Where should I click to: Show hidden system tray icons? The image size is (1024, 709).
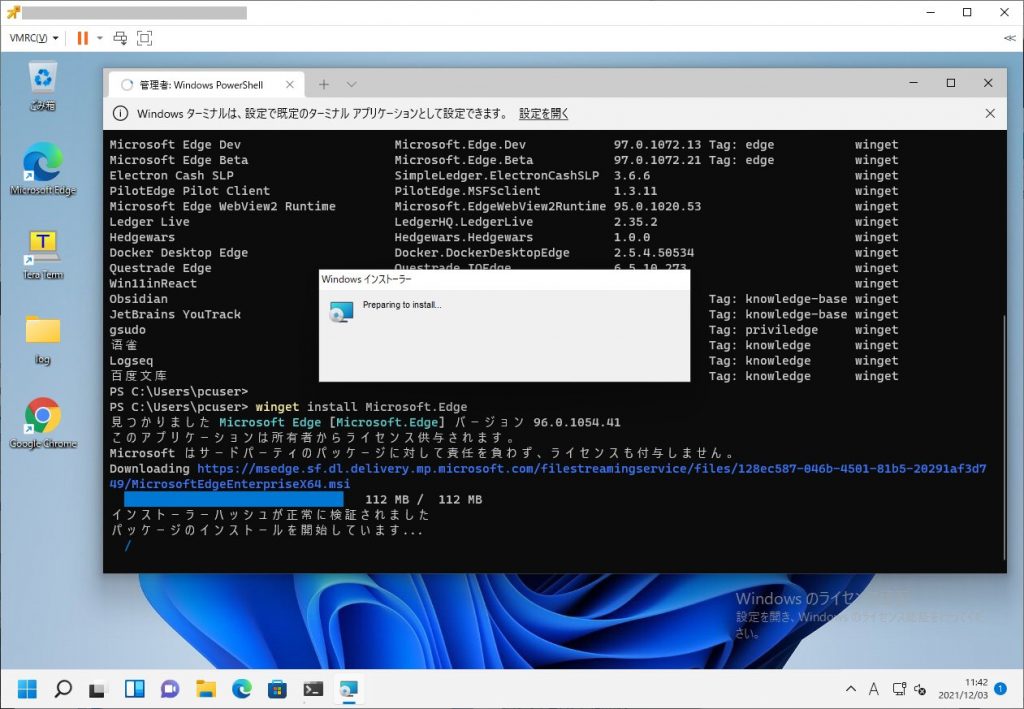[850, 689]
